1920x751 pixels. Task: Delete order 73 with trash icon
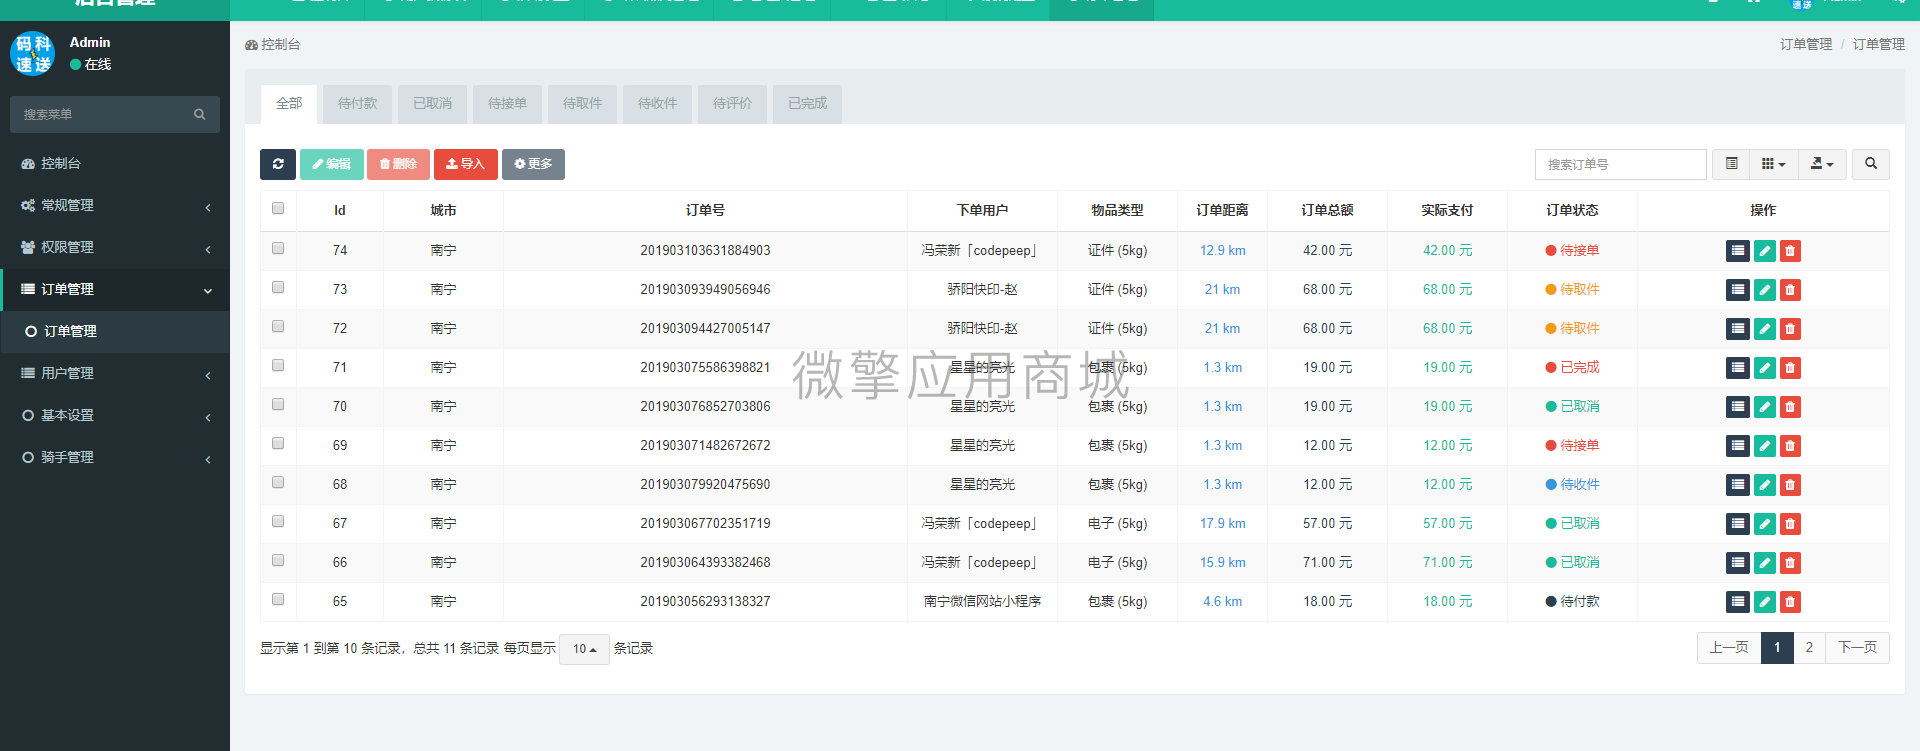click(1790, 290)
